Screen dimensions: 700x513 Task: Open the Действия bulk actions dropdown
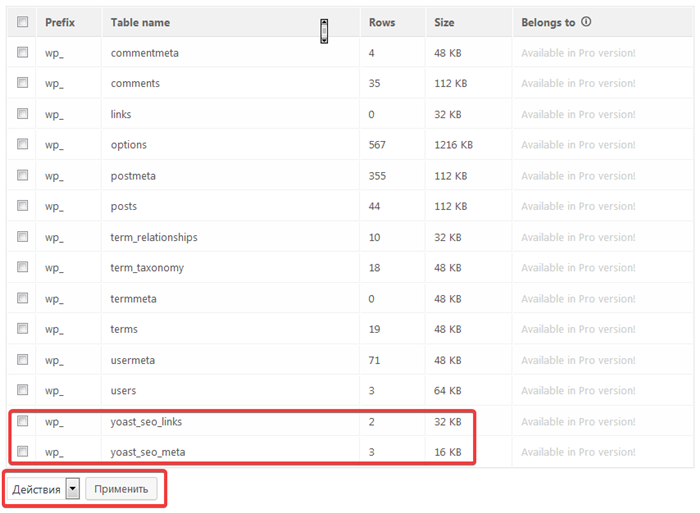tap(43, 489)
